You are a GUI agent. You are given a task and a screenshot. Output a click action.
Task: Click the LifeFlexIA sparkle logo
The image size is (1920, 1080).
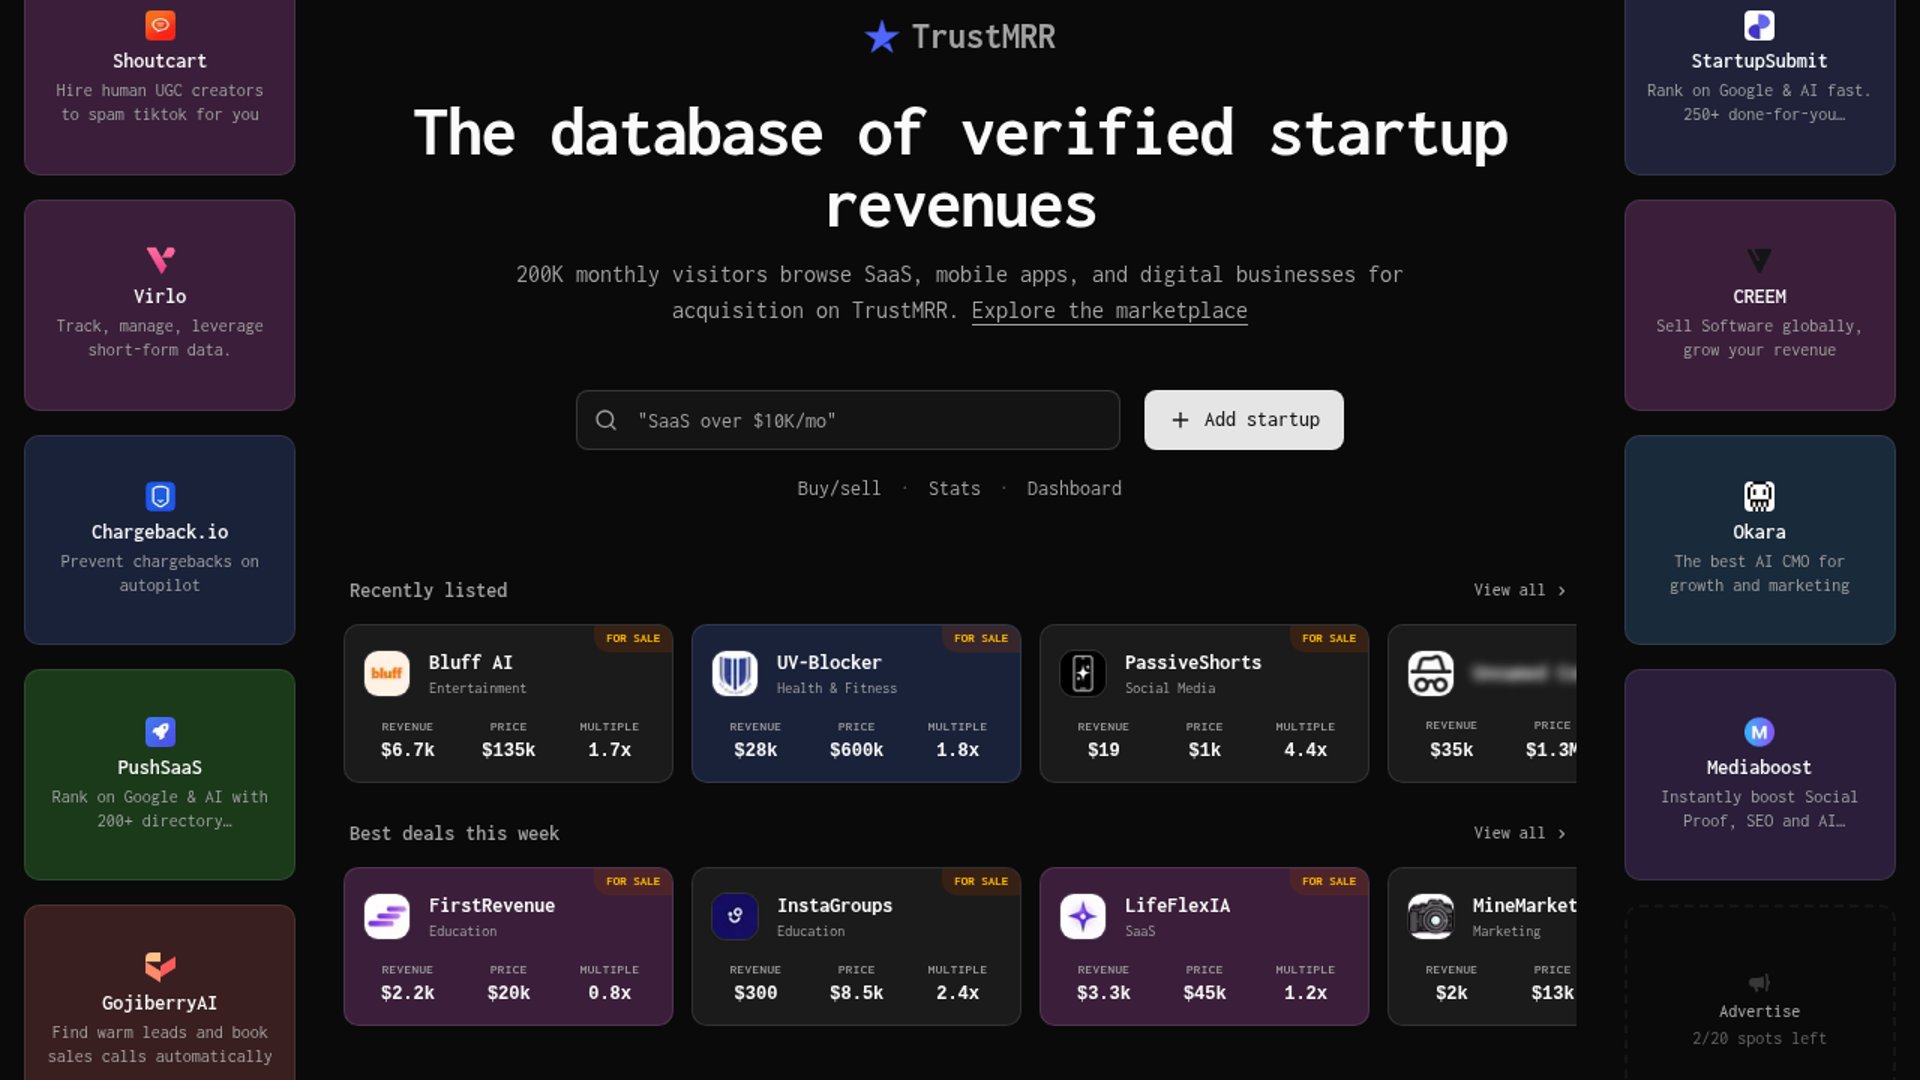[x=1083, y=916]
